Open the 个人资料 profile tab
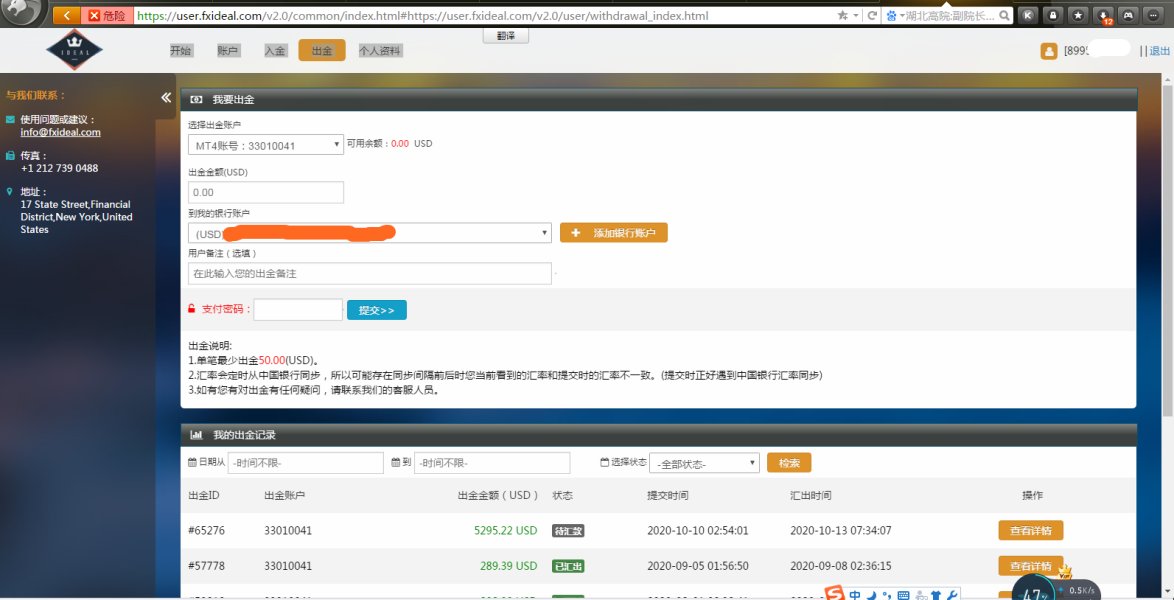The image size is (1174, 600). coord(380,51)
